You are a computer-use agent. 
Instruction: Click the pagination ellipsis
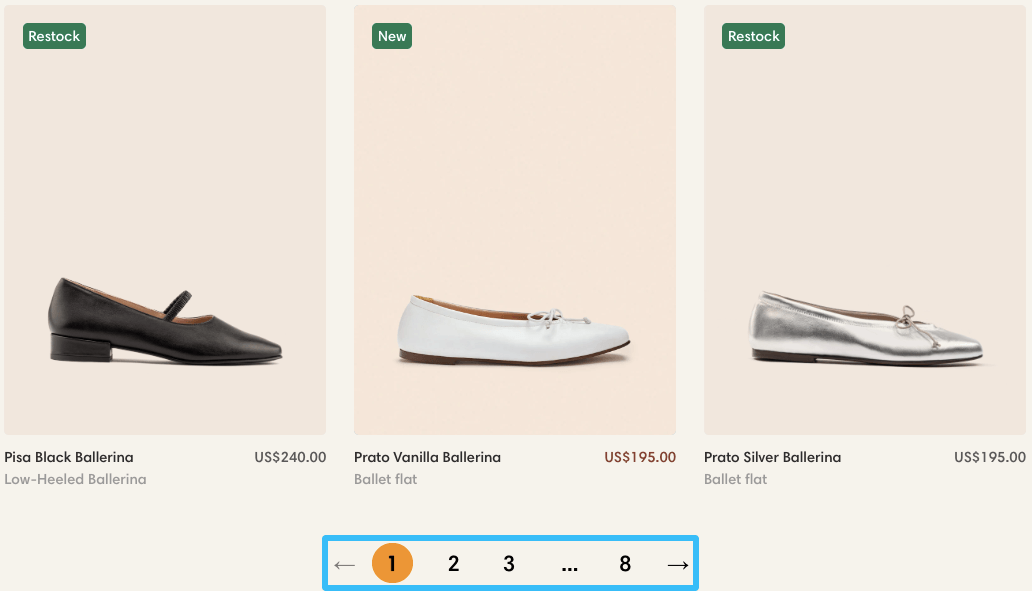(570, 563)
